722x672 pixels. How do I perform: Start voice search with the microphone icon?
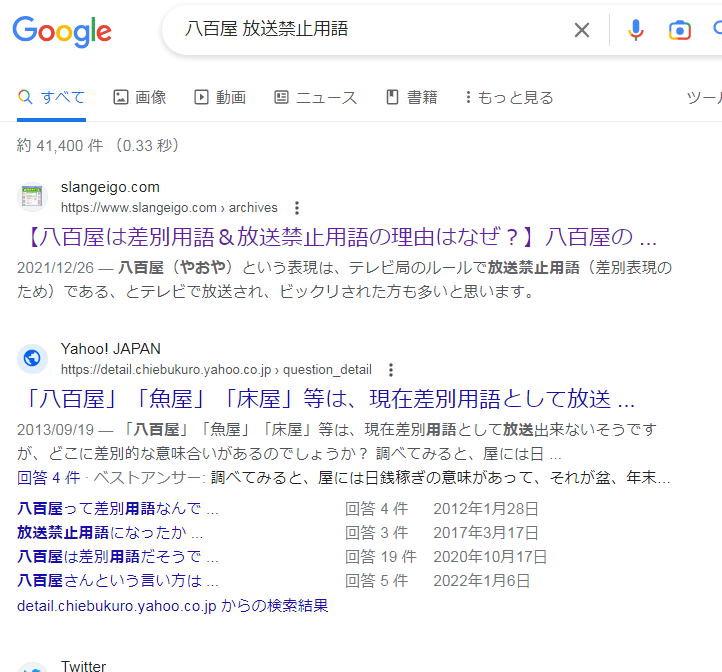[x=635, y=30]
